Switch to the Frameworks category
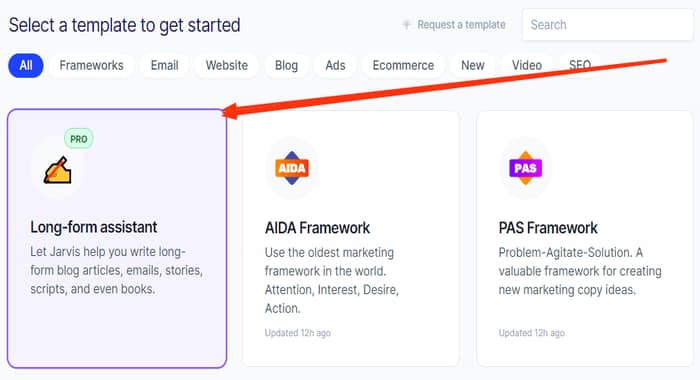This screenshot has height=380, width=700. pyautogui.click(x=92, y=66)
